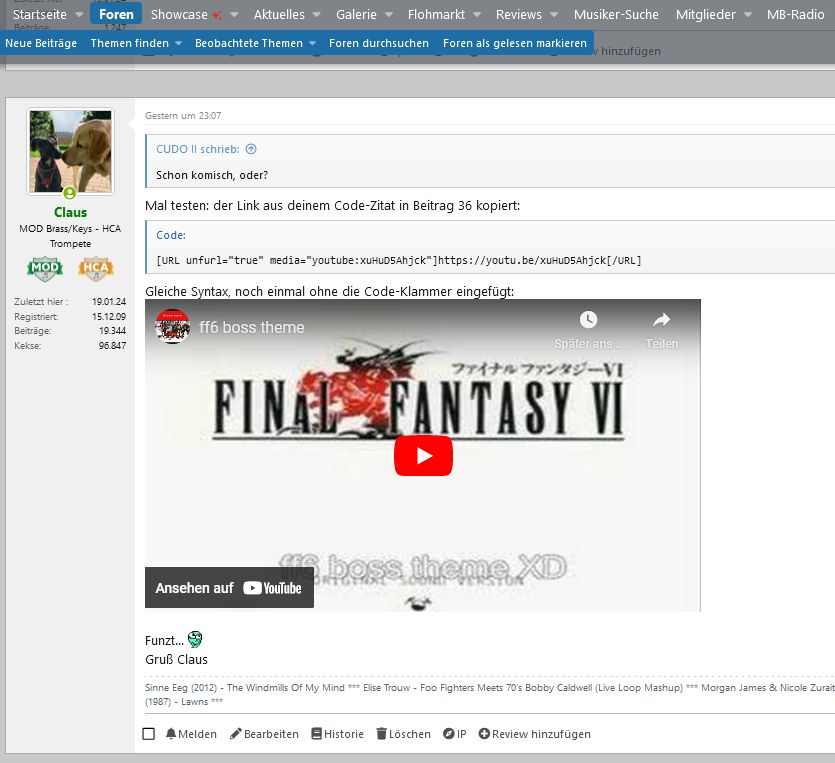The width and height of the screenshot is (835, 763).
Task: Open the ff6 boss theme video title
Action: [x=251, y=327]
